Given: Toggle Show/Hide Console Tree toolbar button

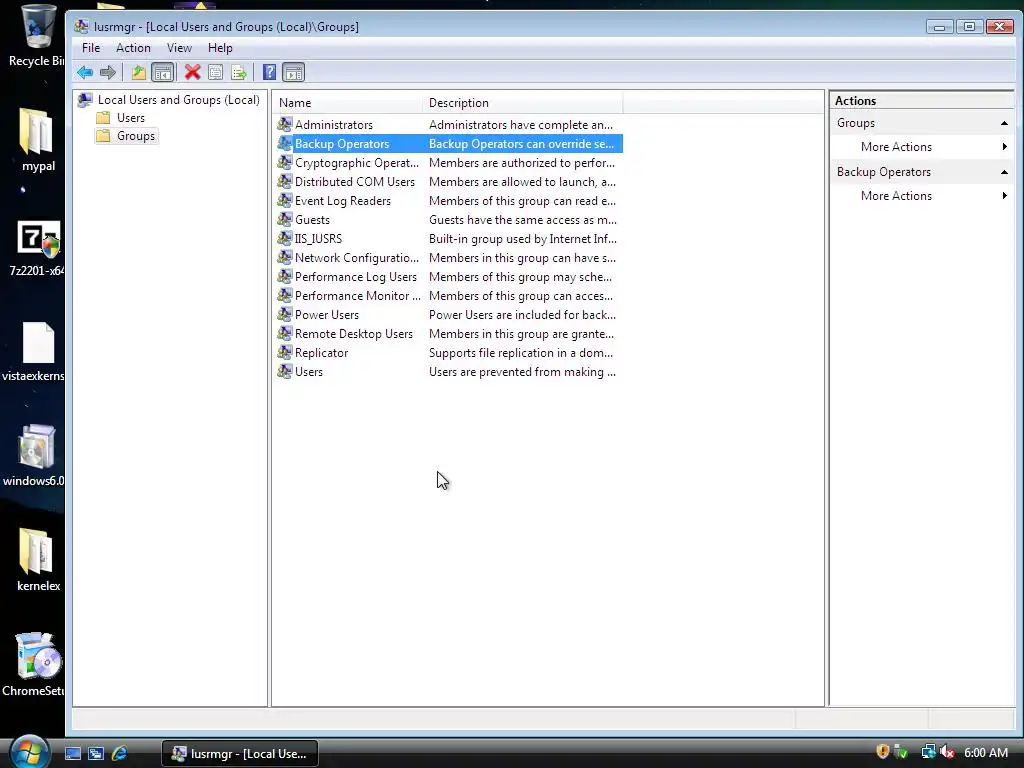Looking at the screenshot, I should tap(163, 72).
